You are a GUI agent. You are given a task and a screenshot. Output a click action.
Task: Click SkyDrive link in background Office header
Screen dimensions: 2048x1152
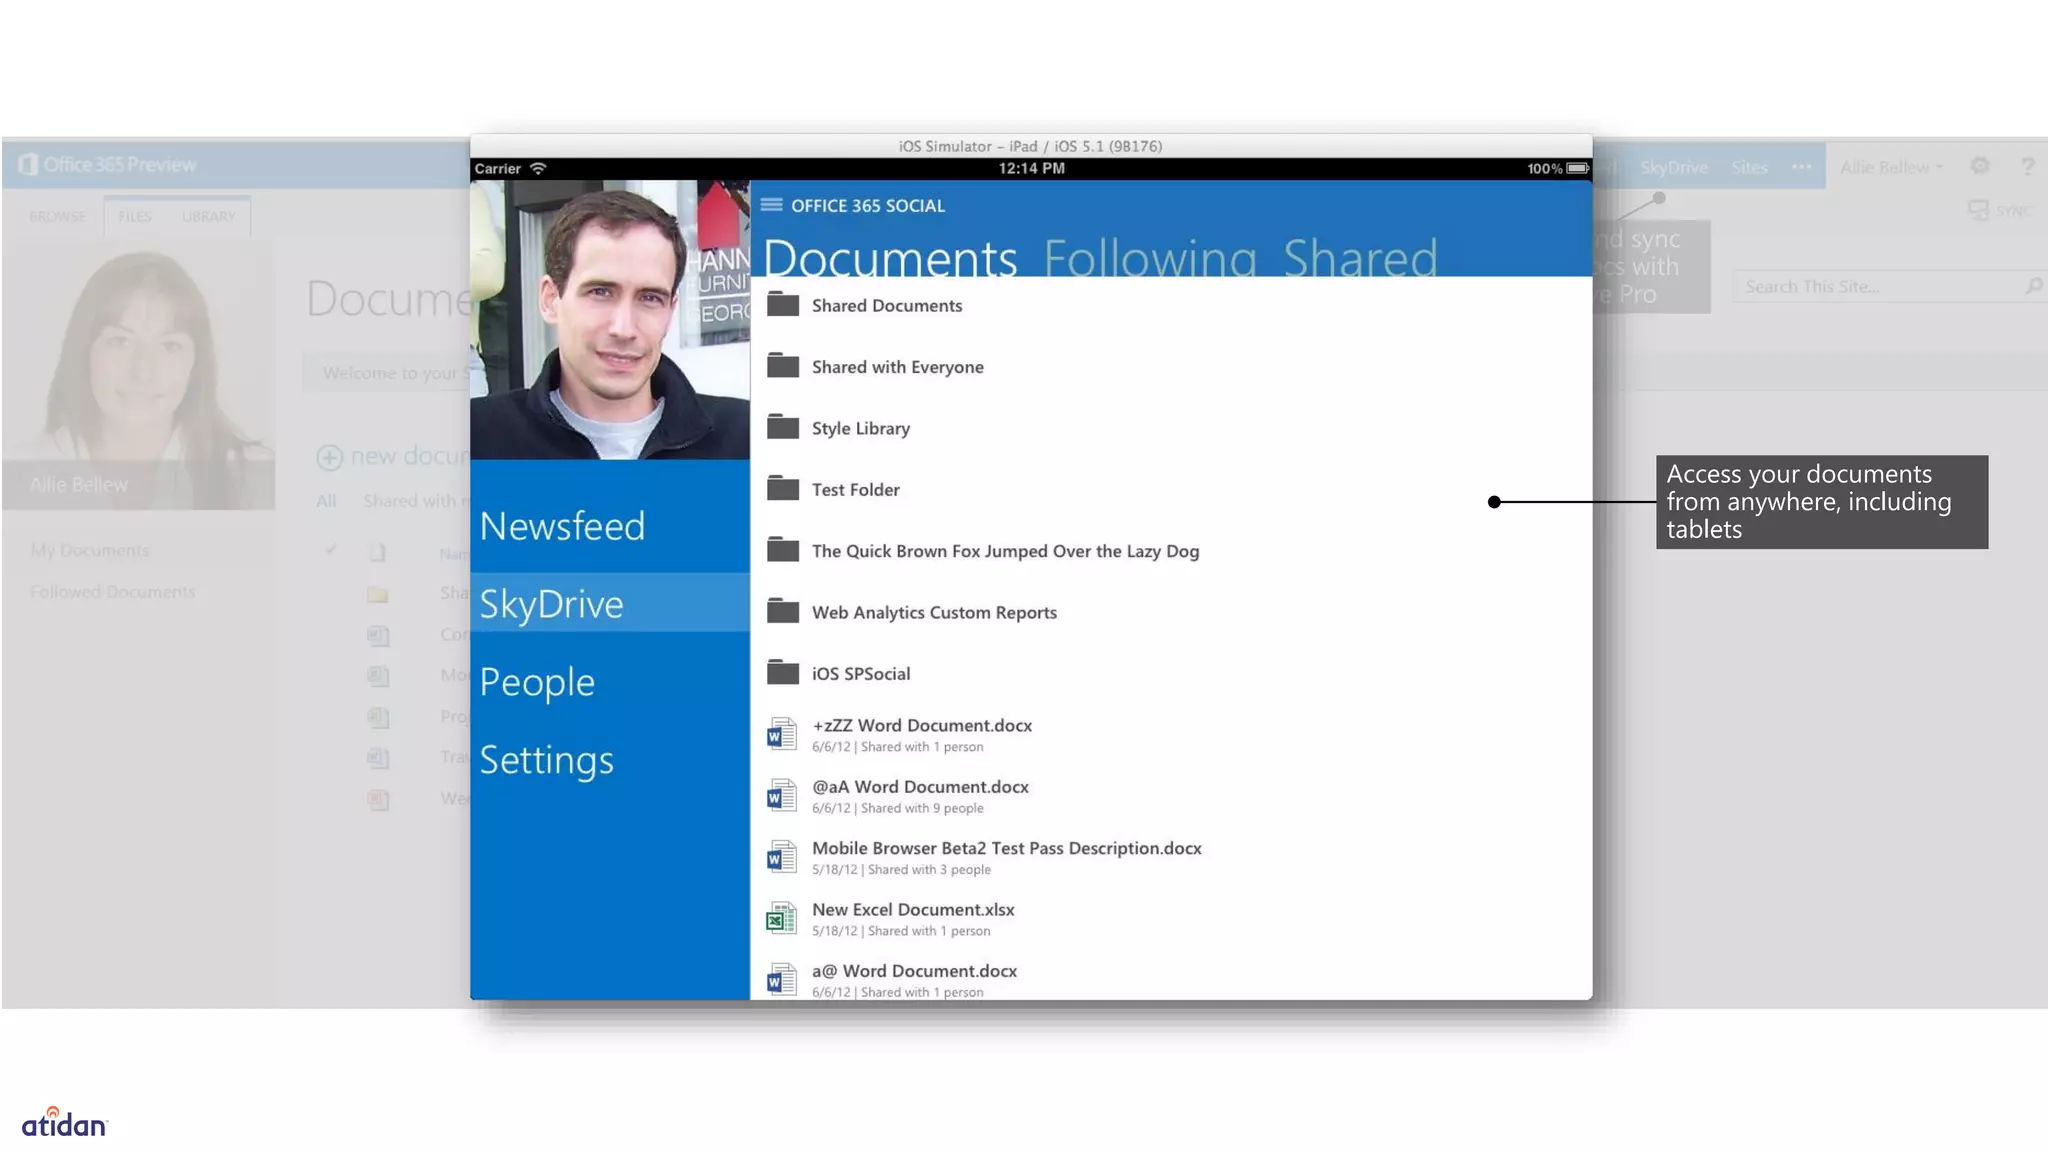click(x=1674, y=167)
